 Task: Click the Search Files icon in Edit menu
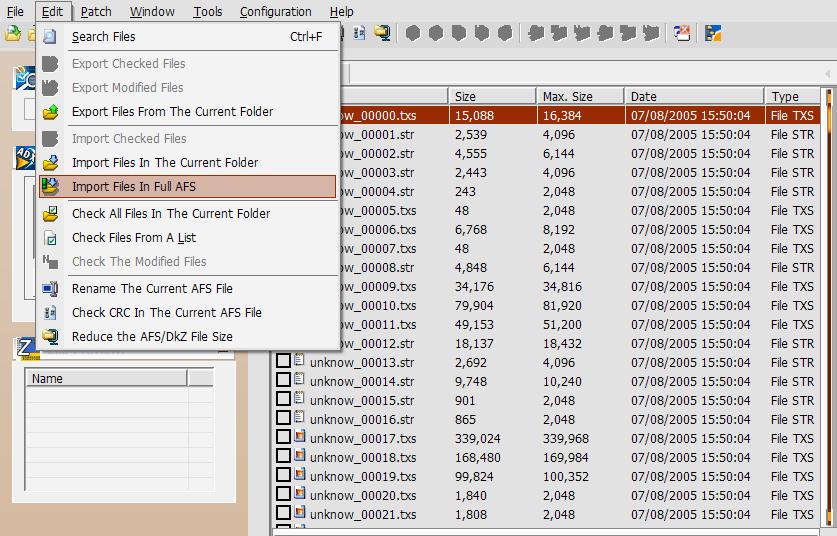coord(50,37)
